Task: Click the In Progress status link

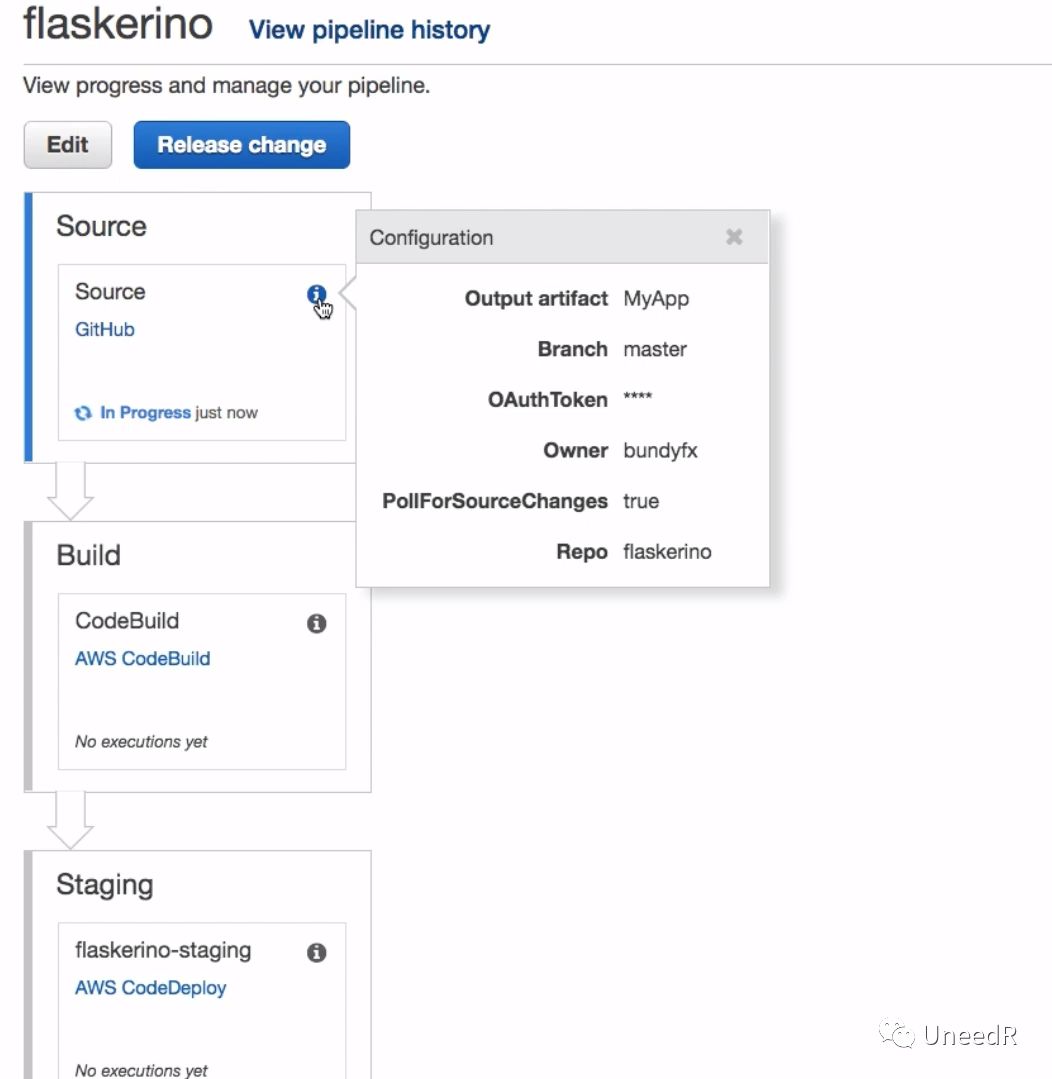Action: [145, 412]
